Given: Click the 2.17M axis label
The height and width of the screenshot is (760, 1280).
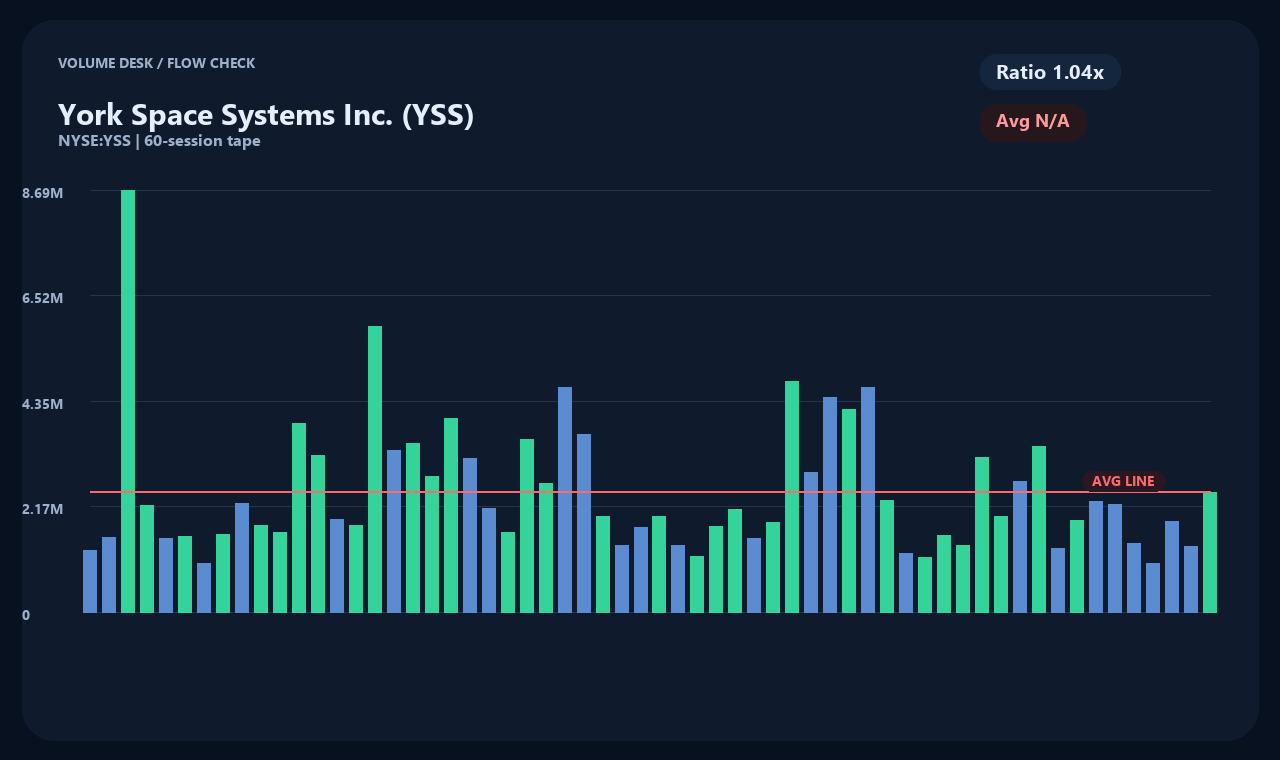Looking at the screenshot, I should click(43, 509).
